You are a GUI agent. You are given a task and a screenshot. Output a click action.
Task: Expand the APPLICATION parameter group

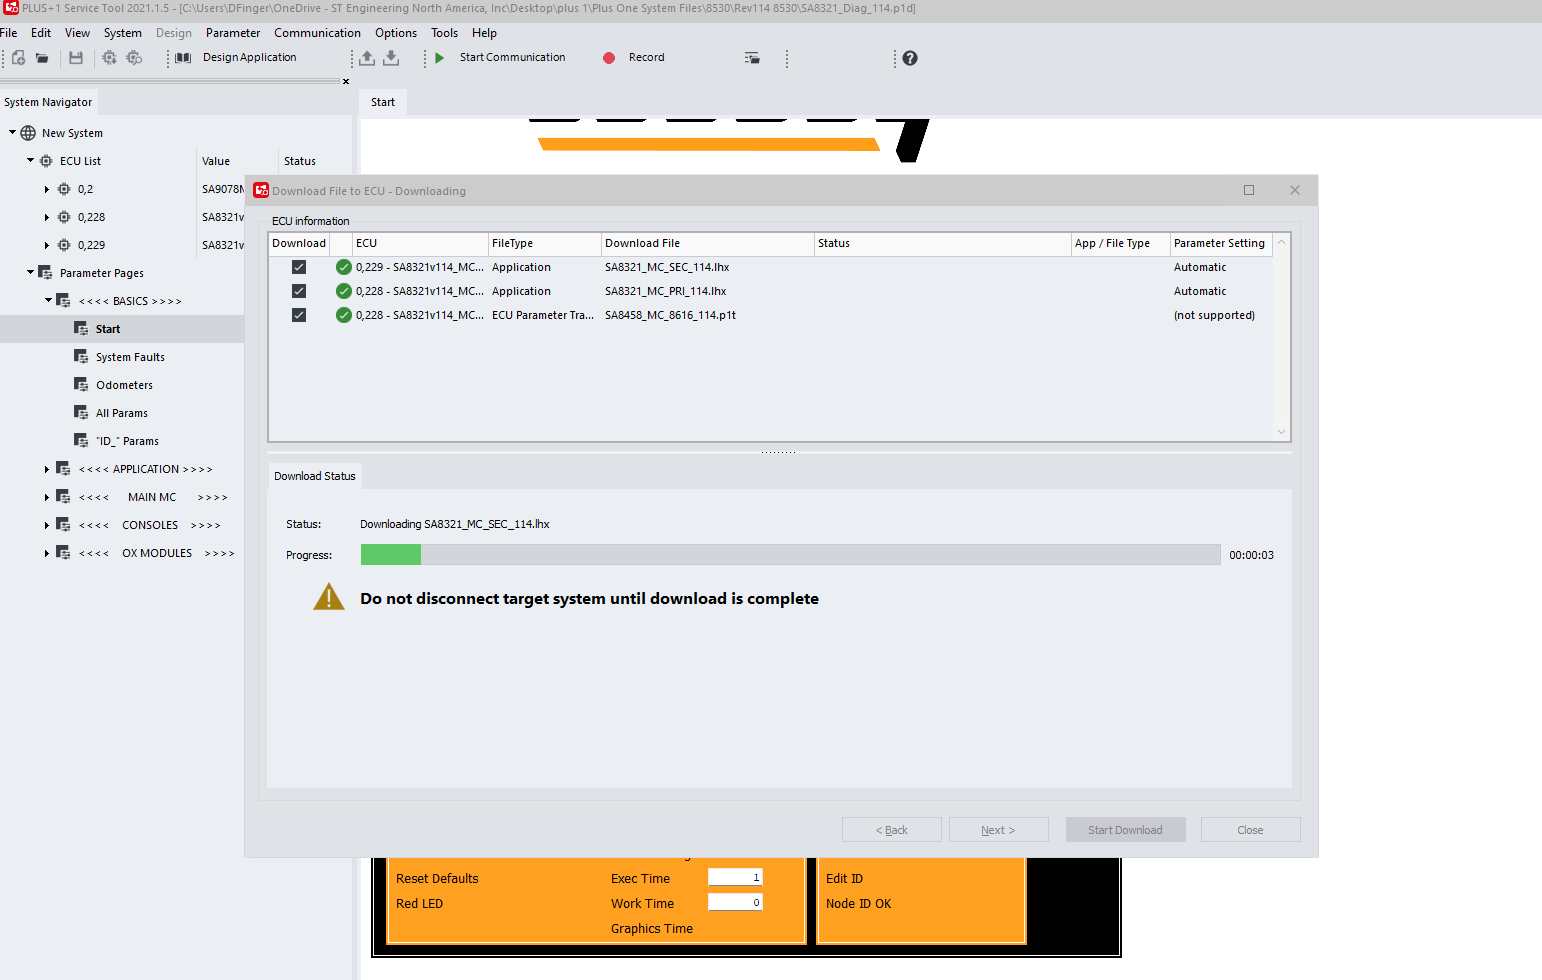coord(46,469)
